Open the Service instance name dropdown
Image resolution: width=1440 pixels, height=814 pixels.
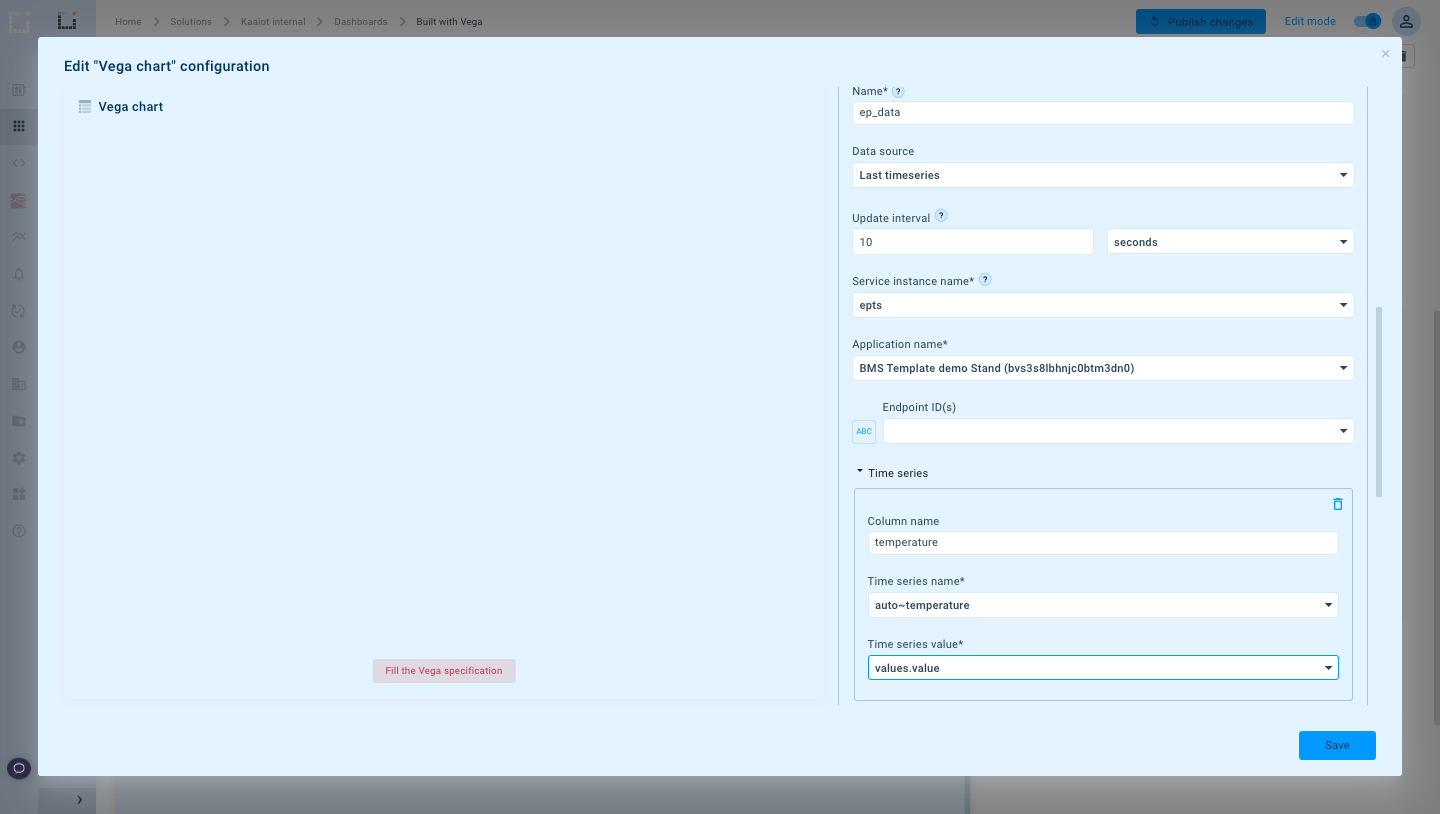1103,305
